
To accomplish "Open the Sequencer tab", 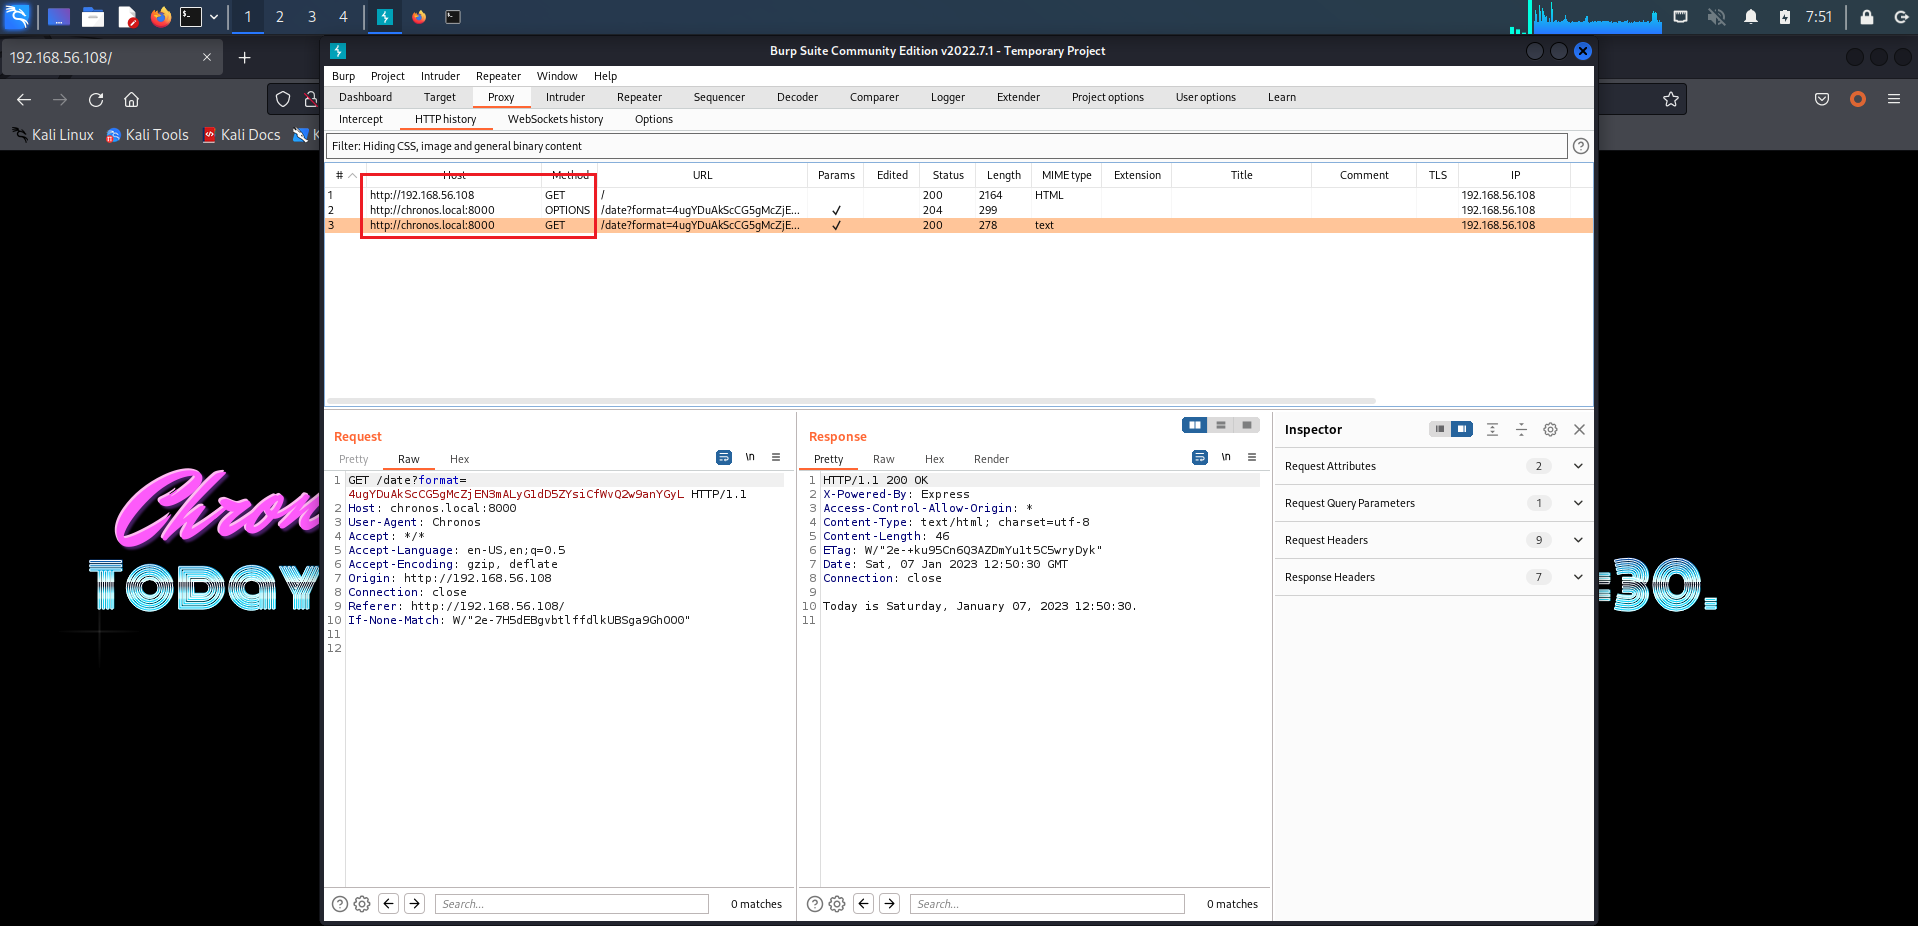I will (x=719, y=97).
